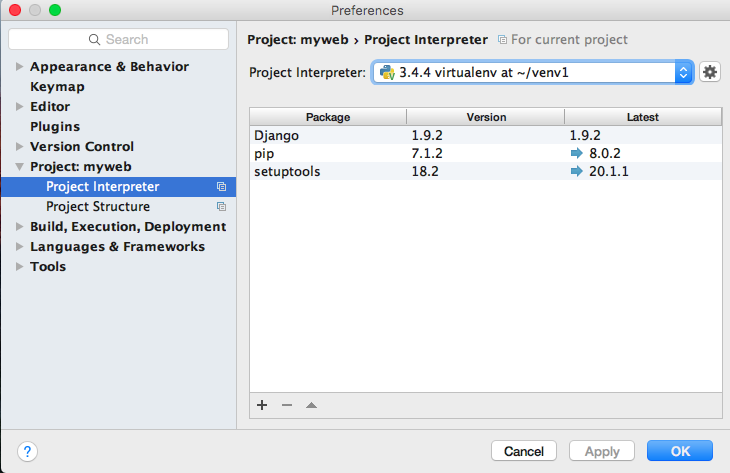This screenshot has height=473, width=730.
Task: Expand the Editor section
Action: click(x=20, y=107)
